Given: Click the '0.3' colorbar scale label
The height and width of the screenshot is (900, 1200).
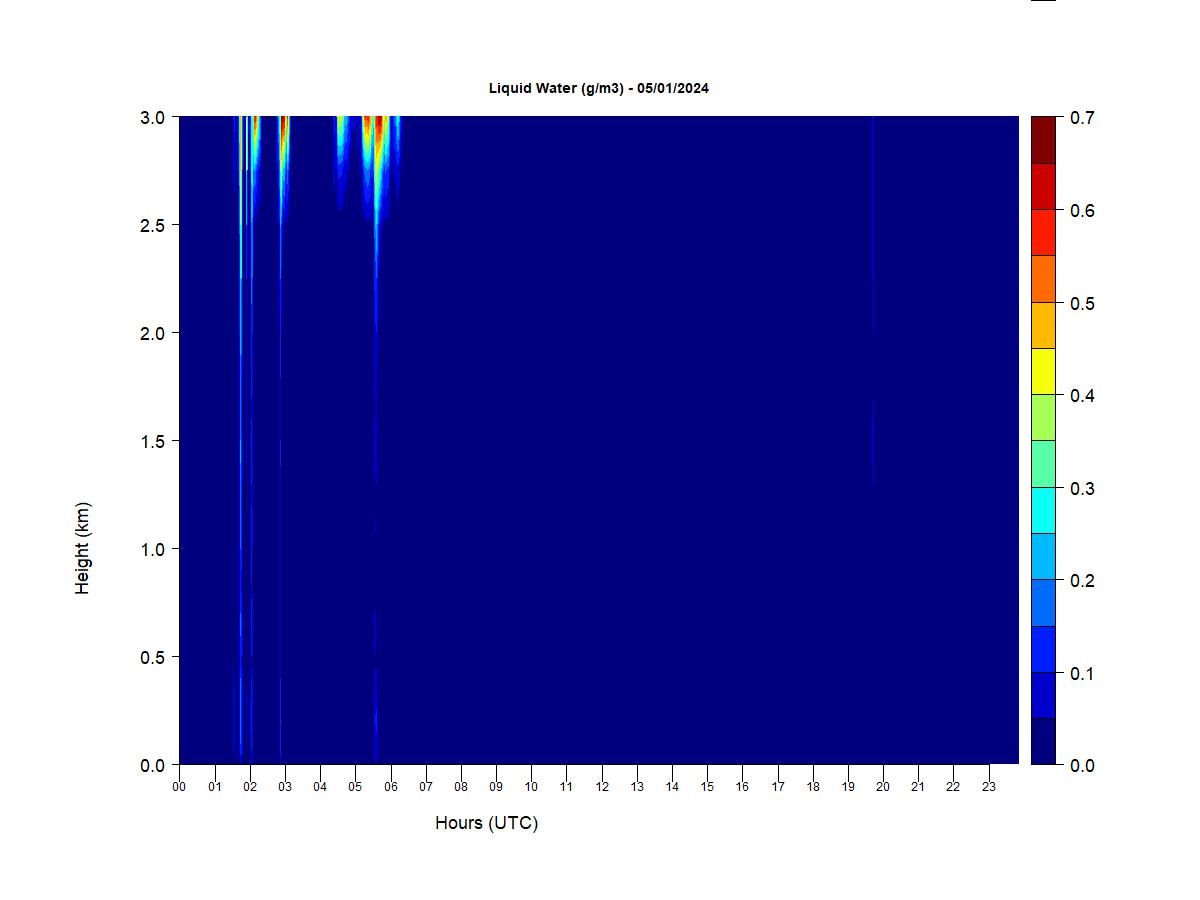Looking at the screenshot, I should [x=1081, y=488].
